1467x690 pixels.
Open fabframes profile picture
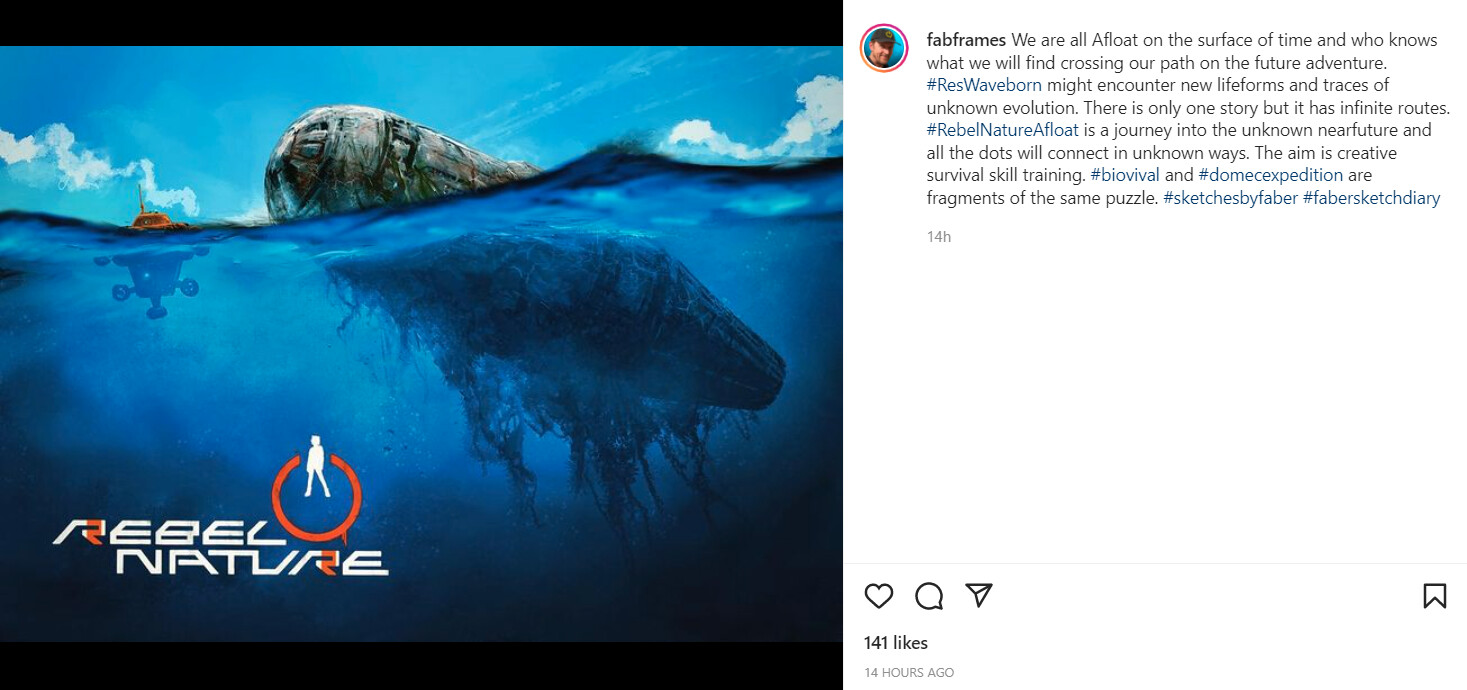tap(884, 48)
